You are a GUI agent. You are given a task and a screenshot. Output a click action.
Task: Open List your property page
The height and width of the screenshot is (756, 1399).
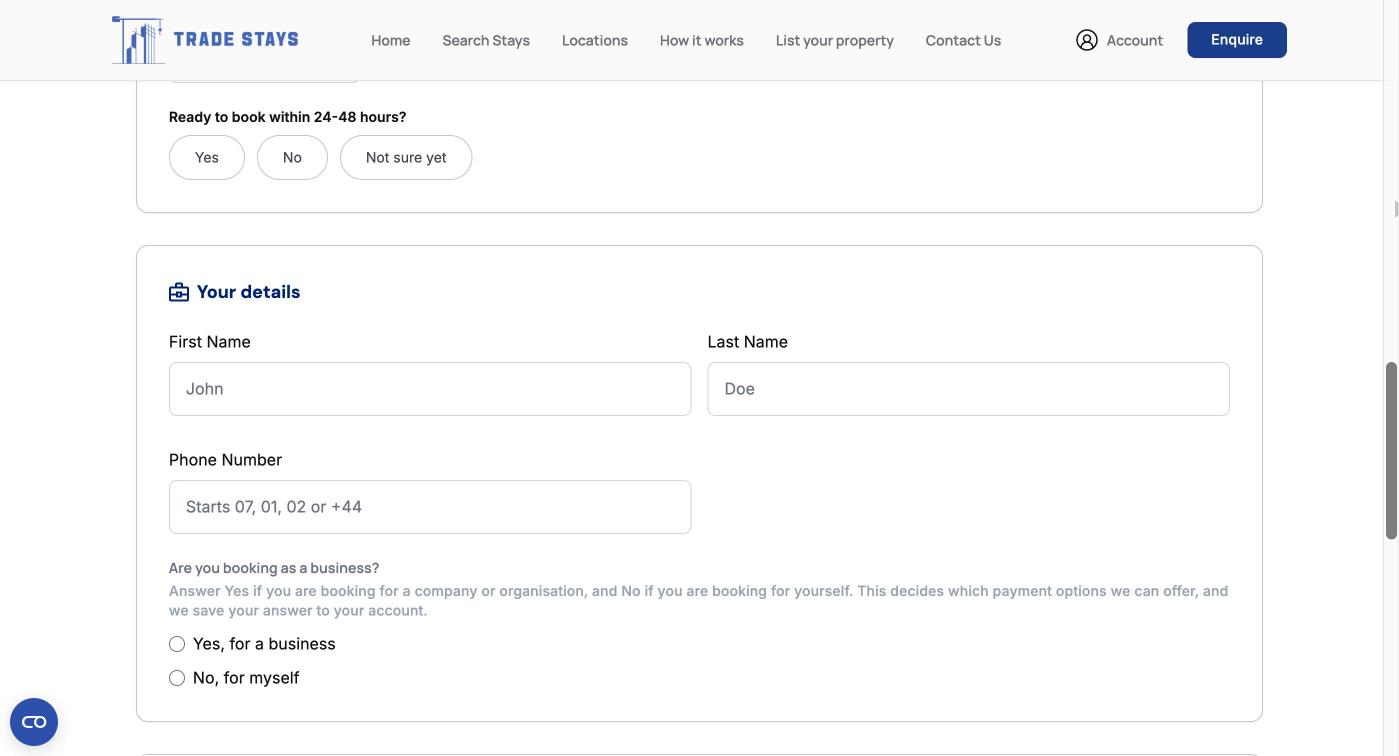click(x=835, y=40)
